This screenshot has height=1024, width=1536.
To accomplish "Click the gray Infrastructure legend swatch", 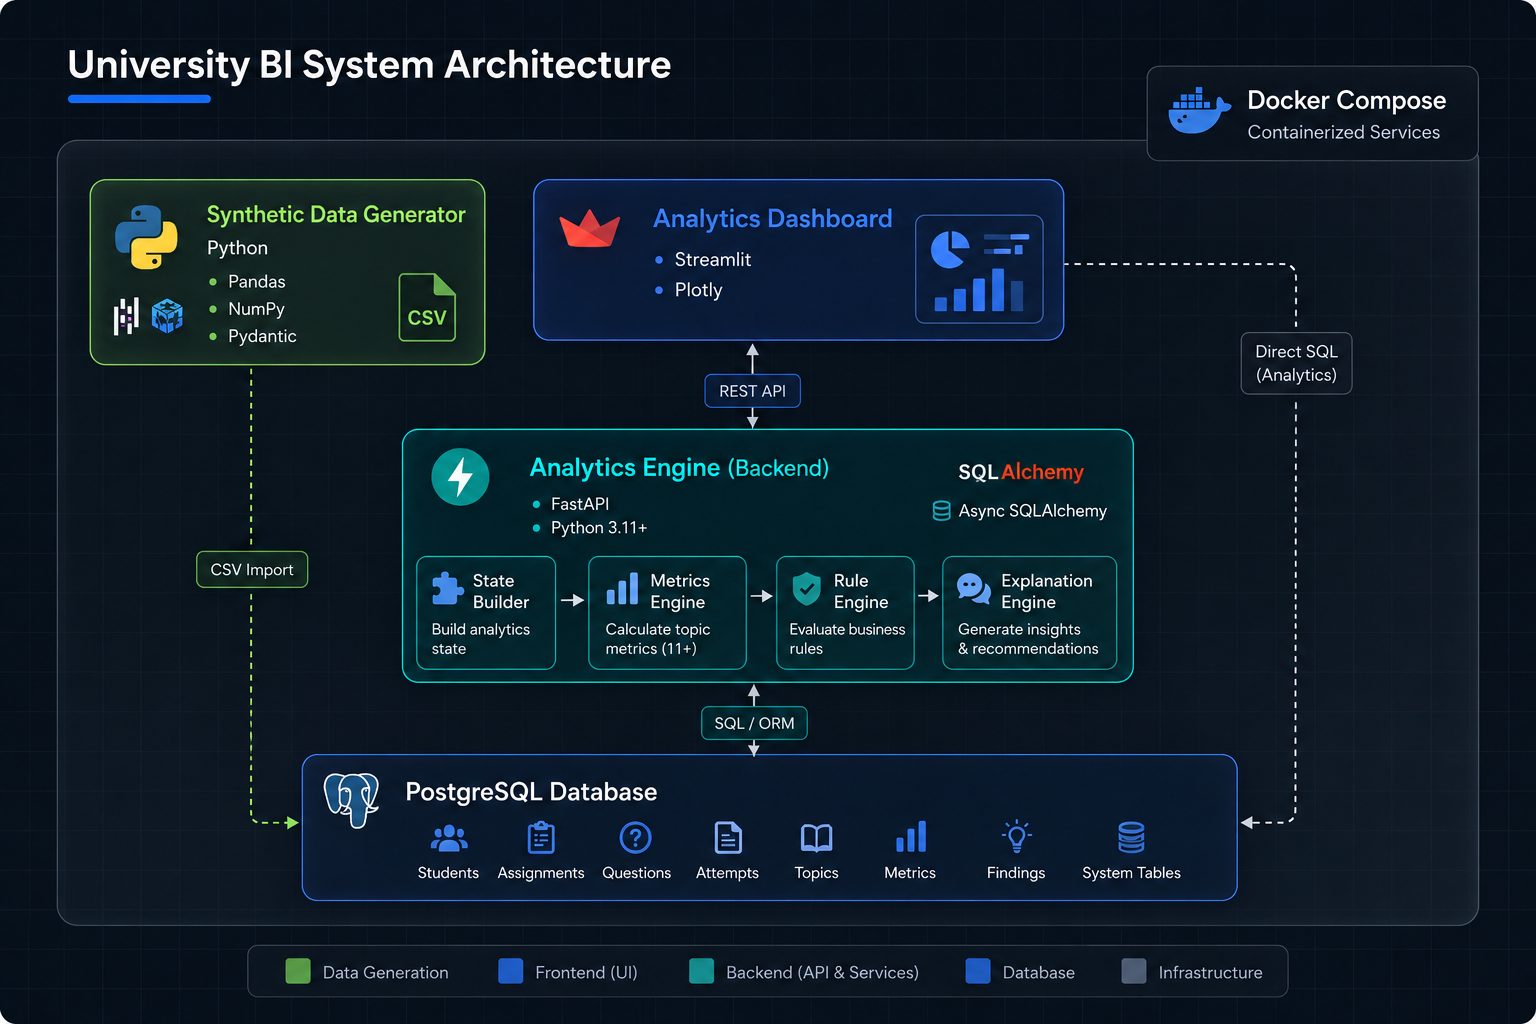I will coord(1134,971).
